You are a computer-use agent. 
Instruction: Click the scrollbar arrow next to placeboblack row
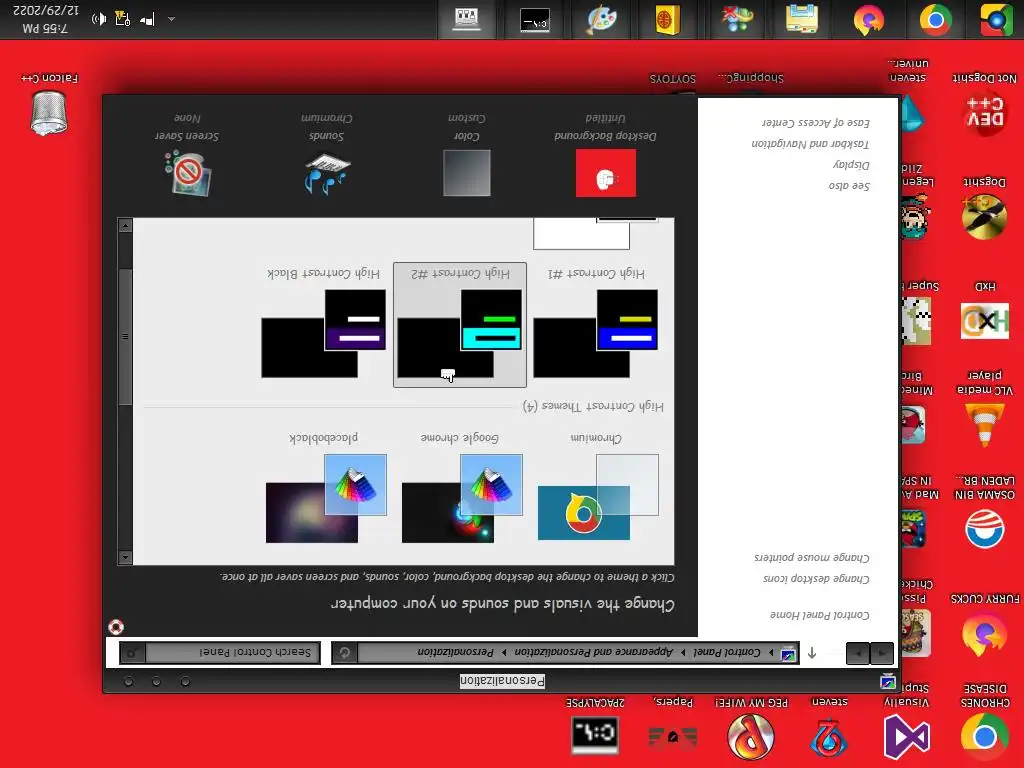click(125, 558)
